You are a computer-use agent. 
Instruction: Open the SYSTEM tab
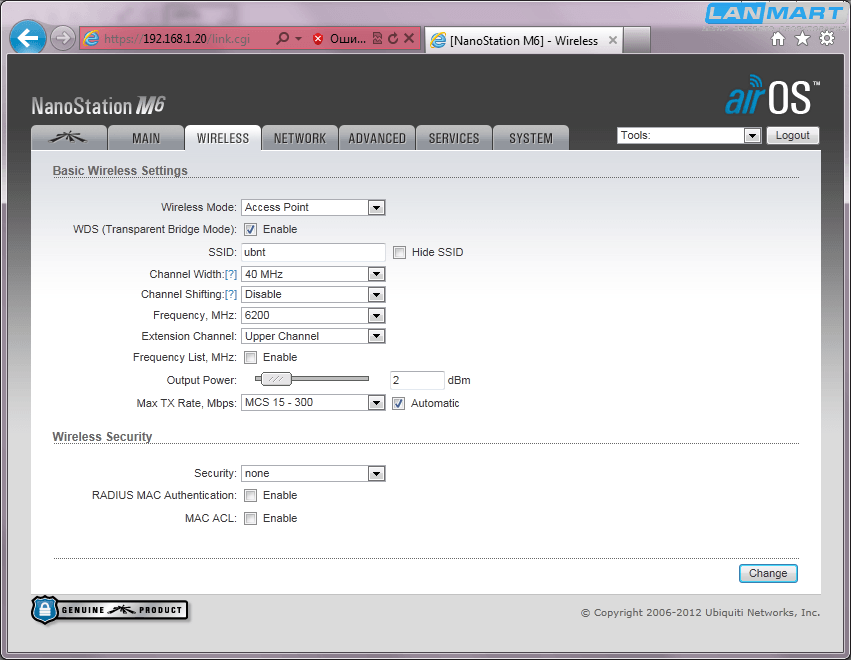point(531,138)
